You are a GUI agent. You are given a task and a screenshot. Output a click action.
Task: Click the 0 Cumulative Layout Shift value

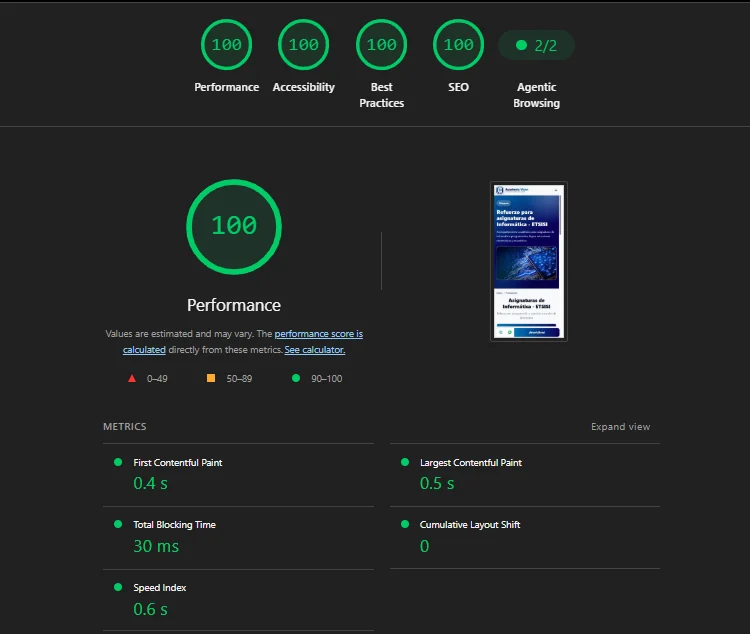[x=424, y=546]
